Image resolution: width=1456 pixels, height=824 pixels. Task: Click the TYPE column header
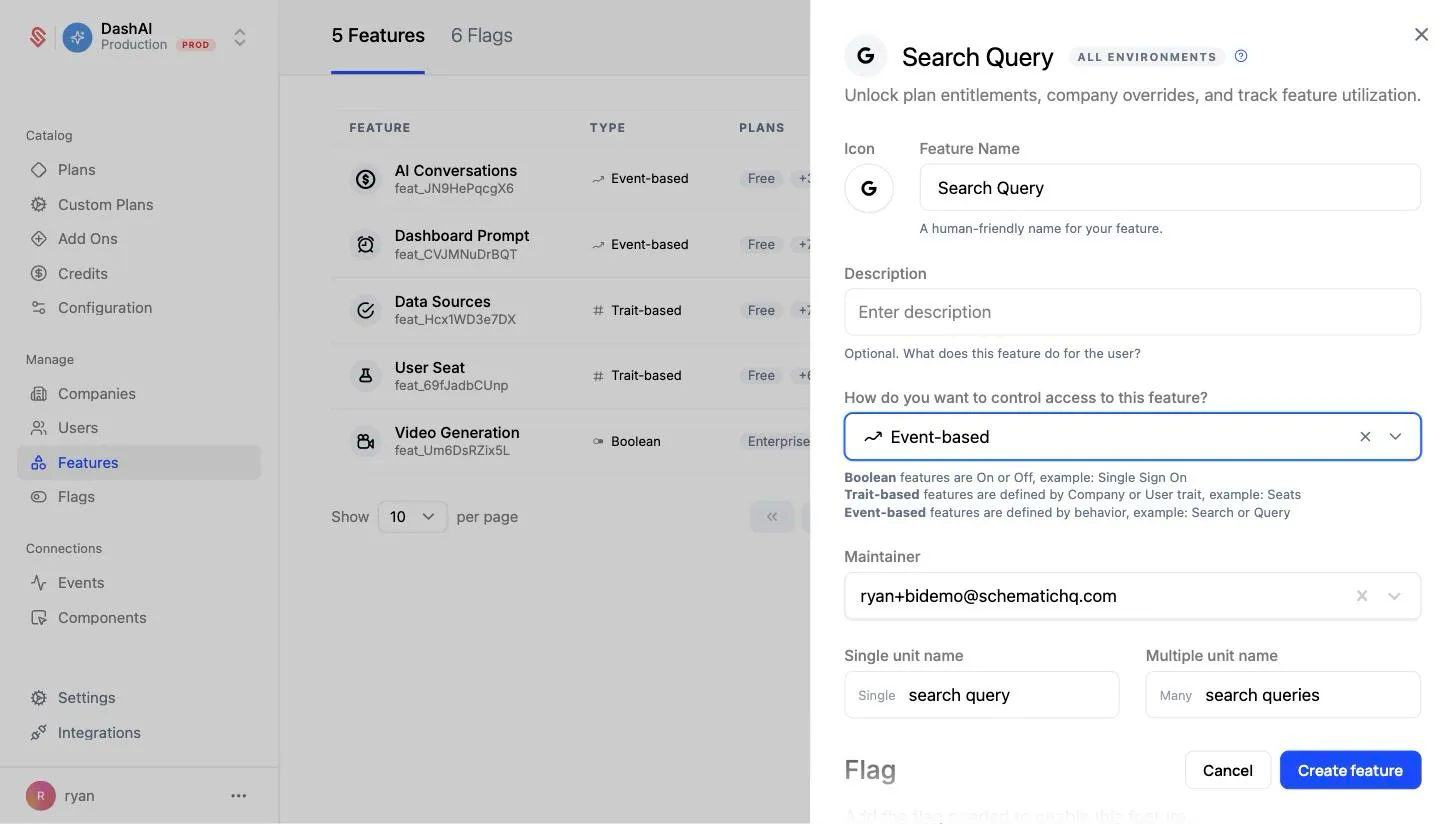[608, 128]
